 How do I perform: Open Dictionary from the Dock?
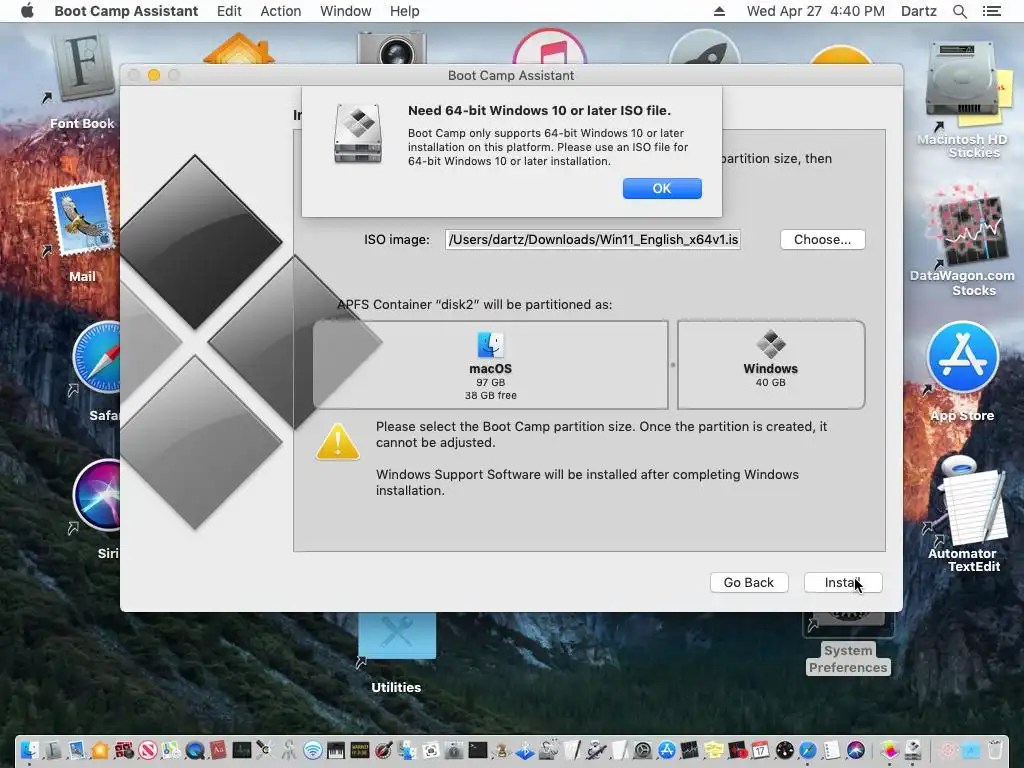point(218,751)
